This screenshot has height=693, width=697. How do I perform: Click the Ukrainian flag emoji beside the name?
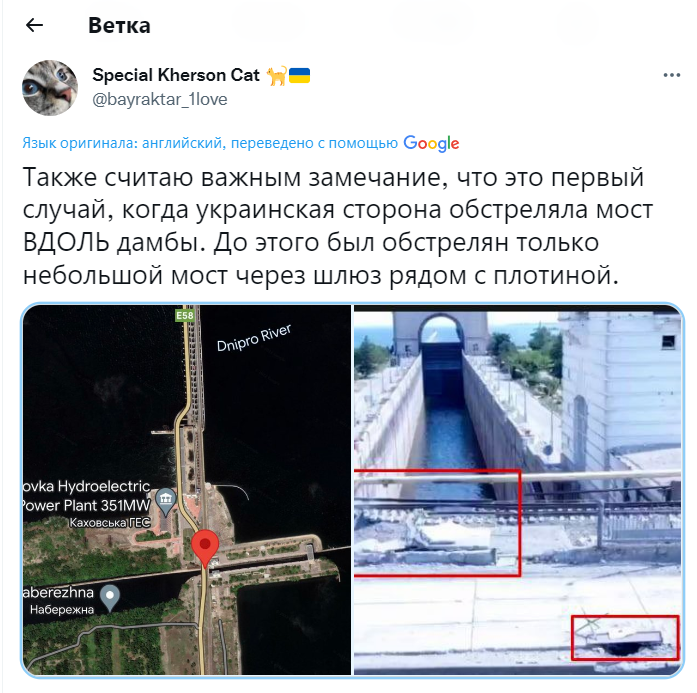point(300,76)
